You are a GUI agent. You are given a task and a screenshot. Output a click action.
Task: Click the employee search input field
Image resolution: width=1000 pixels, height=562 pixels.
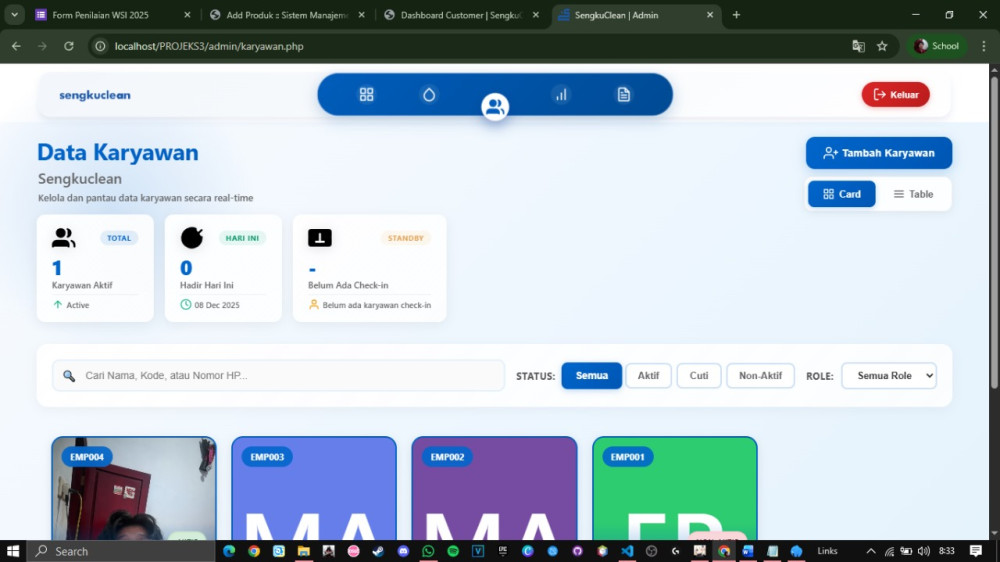click(x=280, y=376)
